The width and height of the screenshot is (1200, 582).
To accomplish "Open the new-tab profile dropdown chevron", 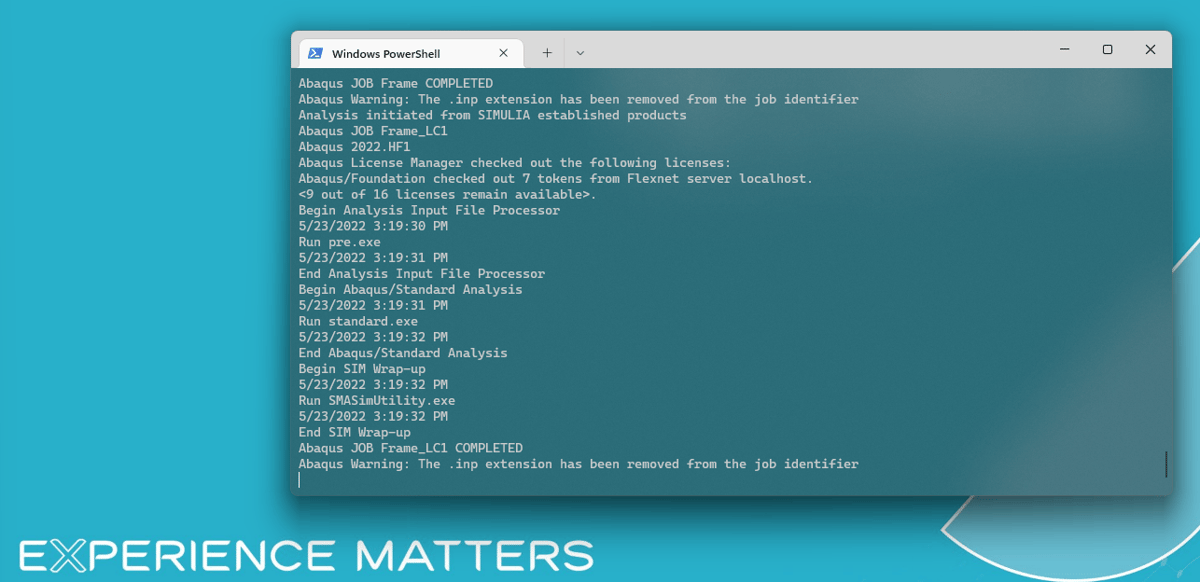I will [x=580, y=53].
